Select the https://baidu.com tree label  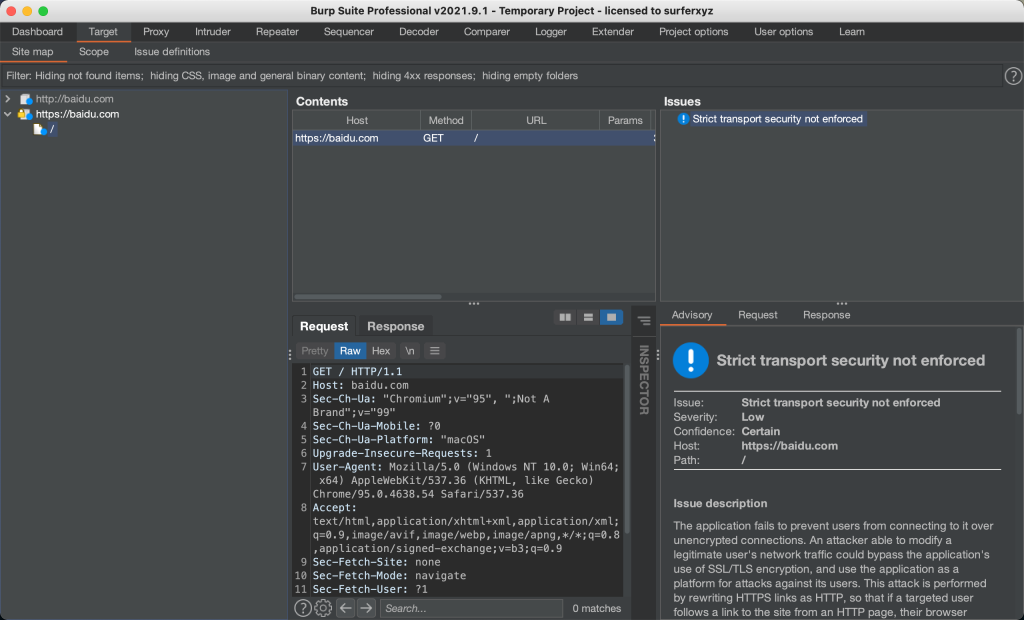point(77,114)
